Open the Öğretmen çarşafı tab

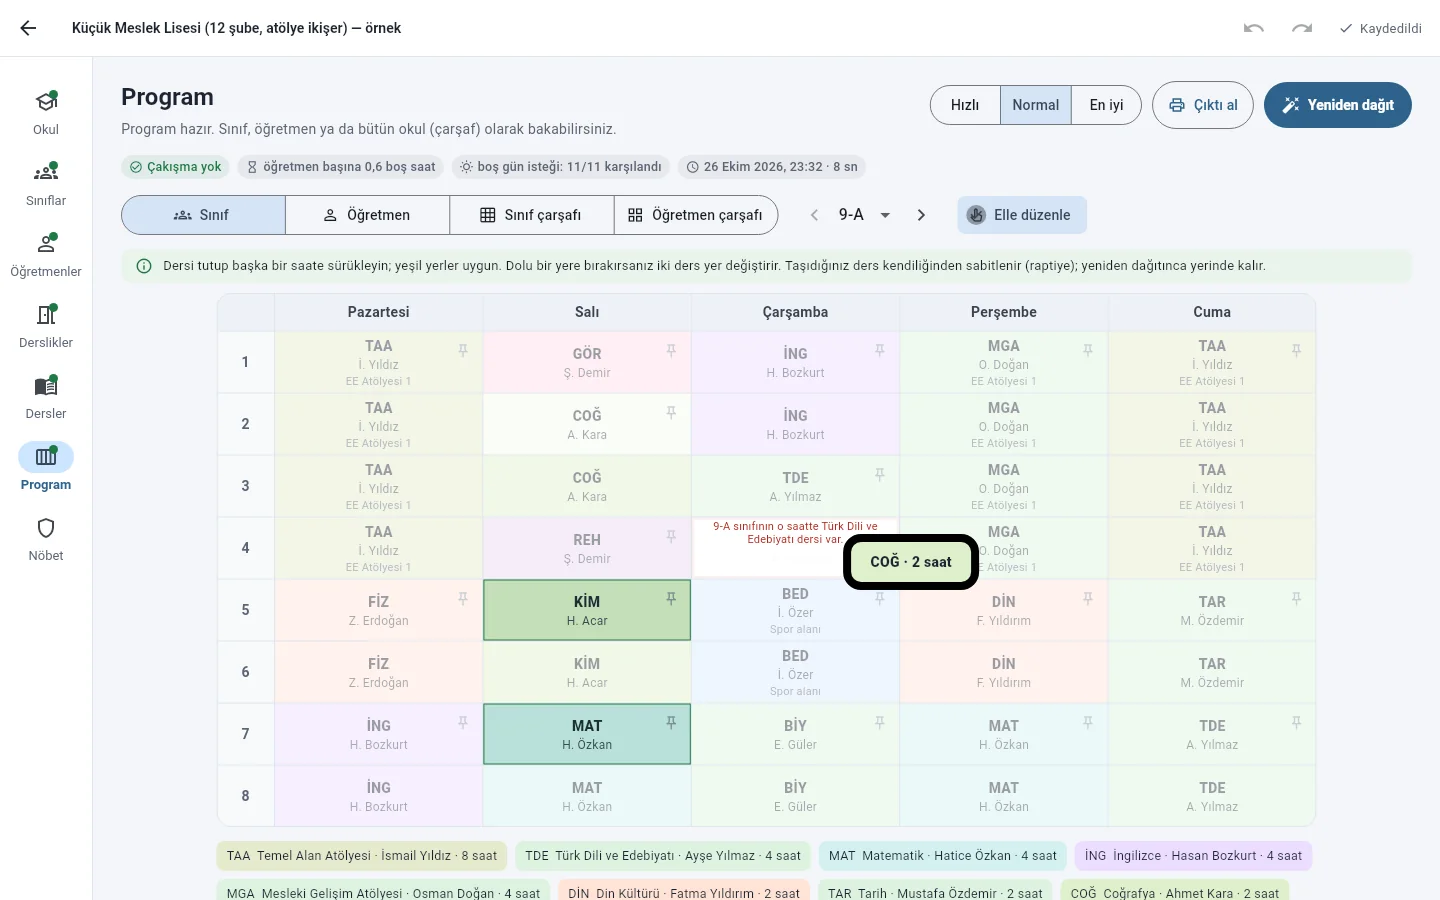tap(696, 215)
